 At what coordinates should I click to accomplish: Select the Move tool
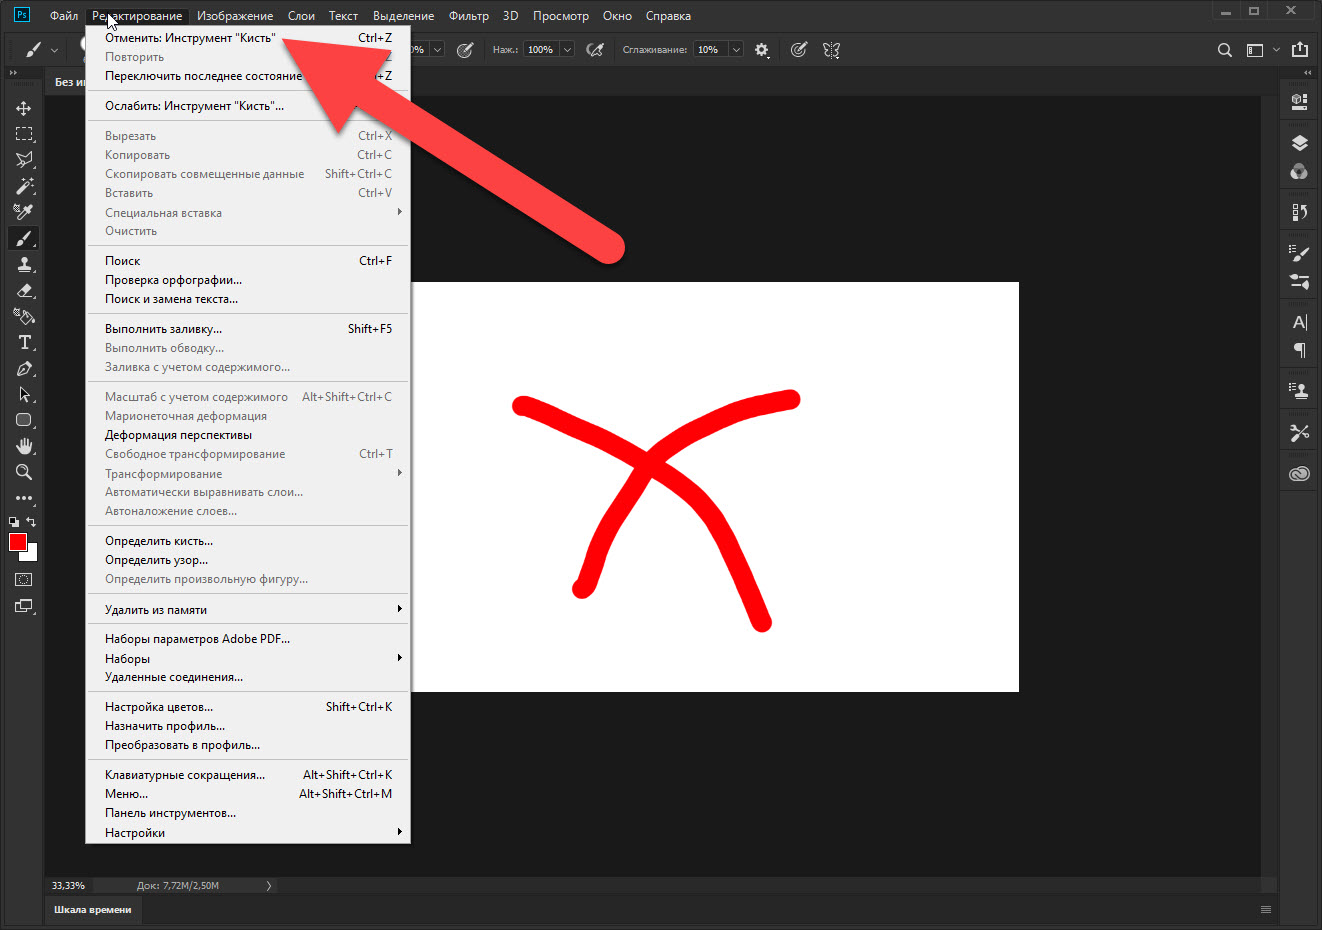click(24, 108)
